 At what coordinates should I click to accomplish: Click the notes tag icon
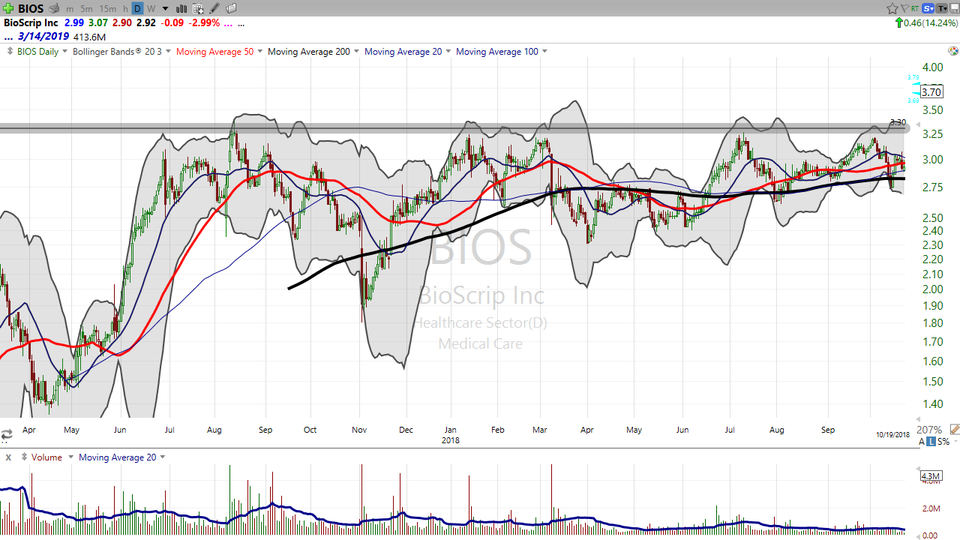coord(231,9)
